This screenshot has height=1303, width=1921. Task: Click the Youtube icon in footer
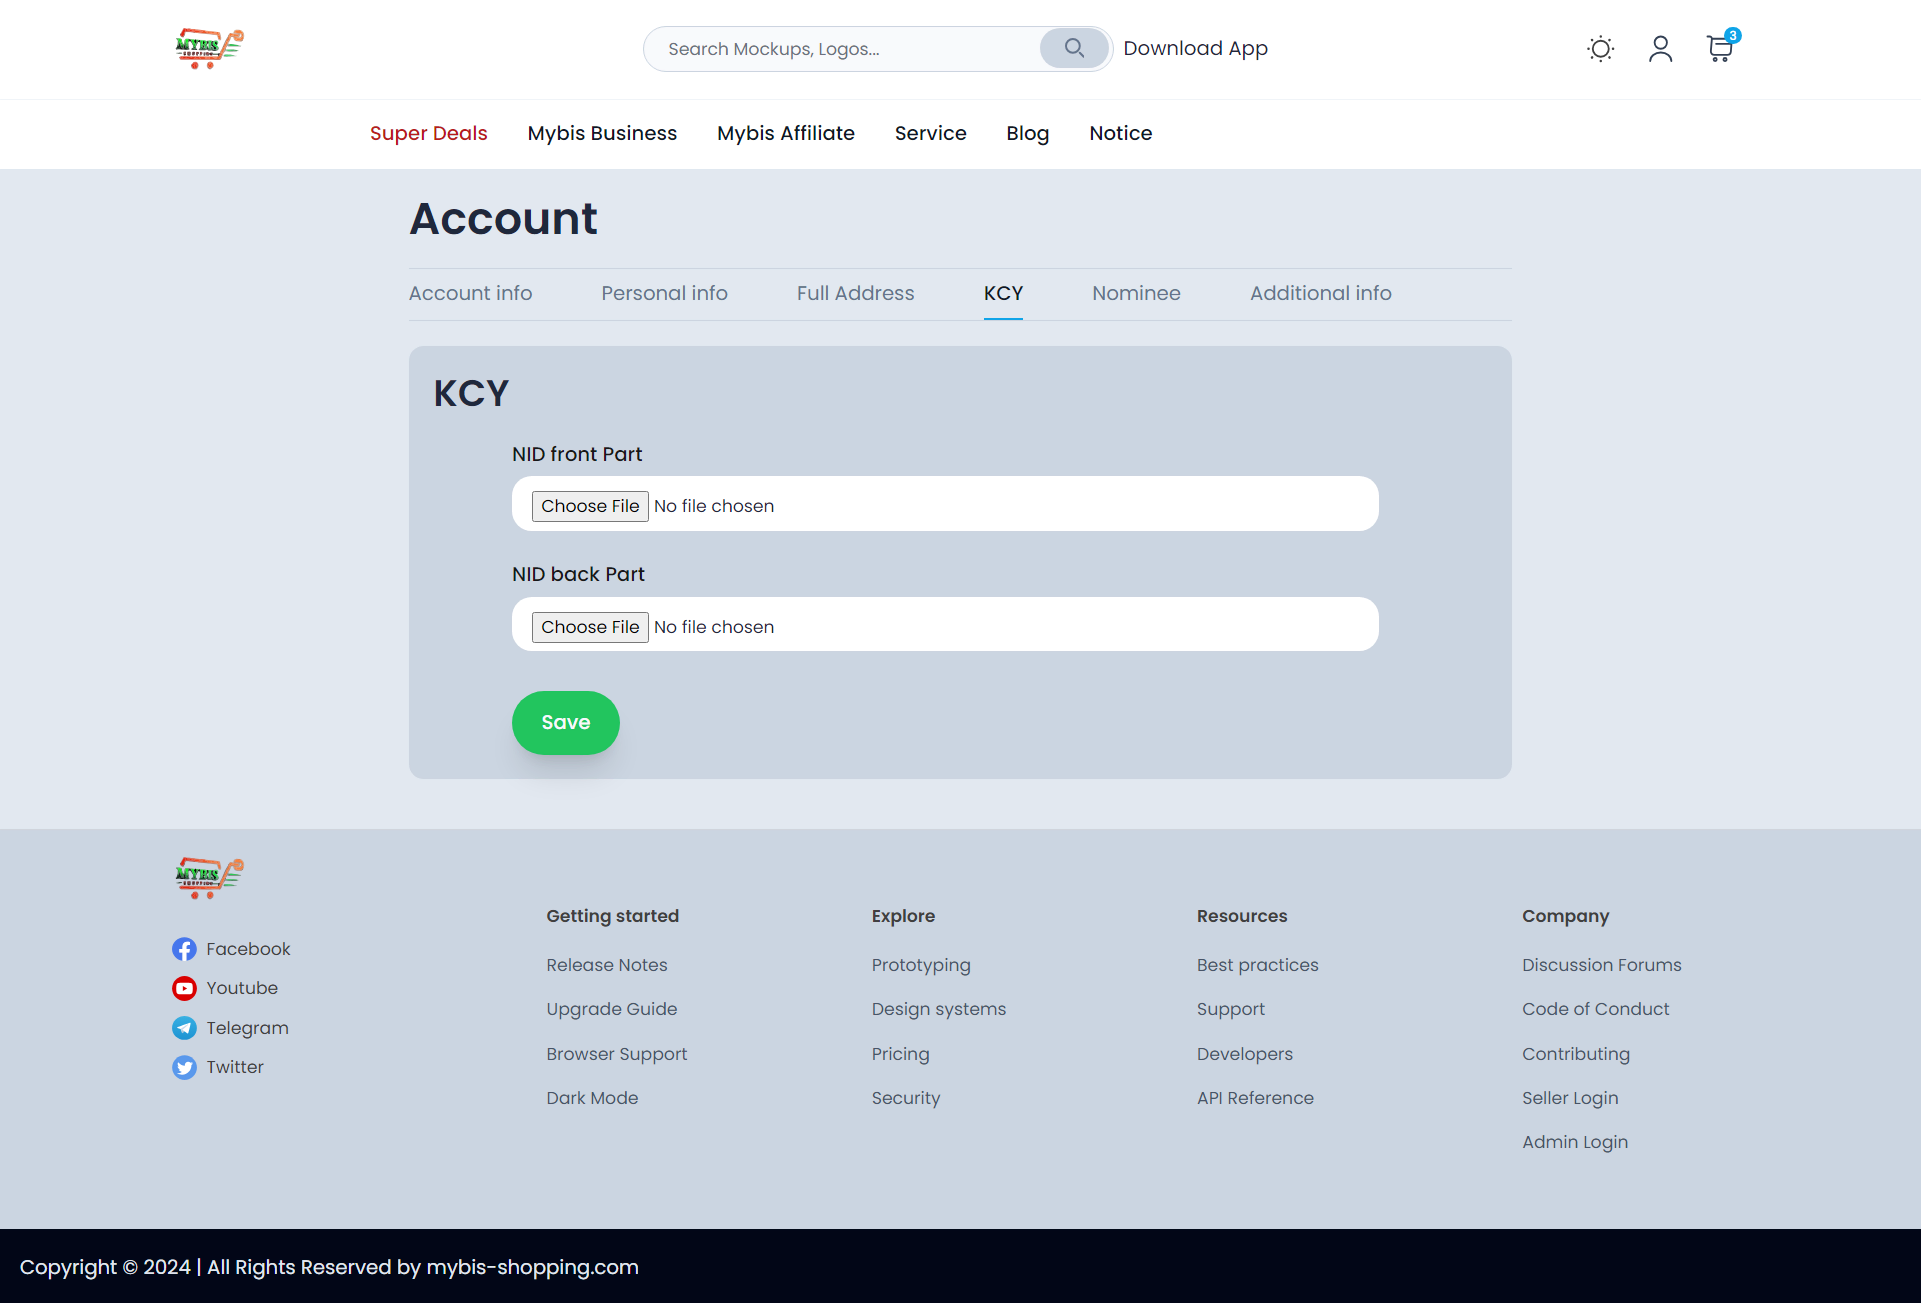(184, 988)
